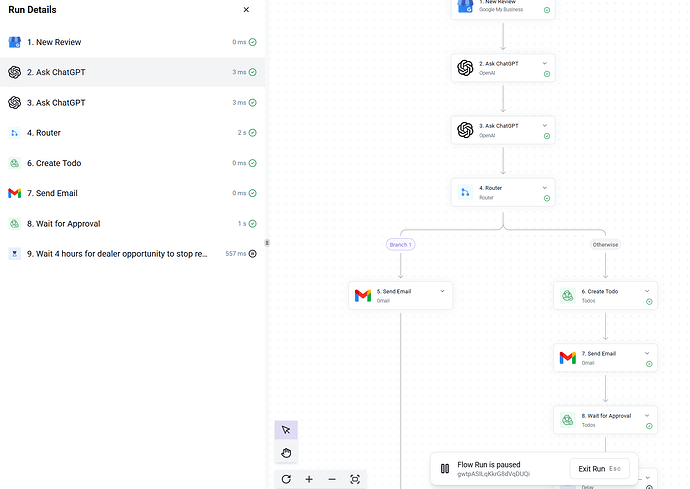Click the "557 ms" duration of step 9
Screen dimensions: 690x489
tap(235, 254)
